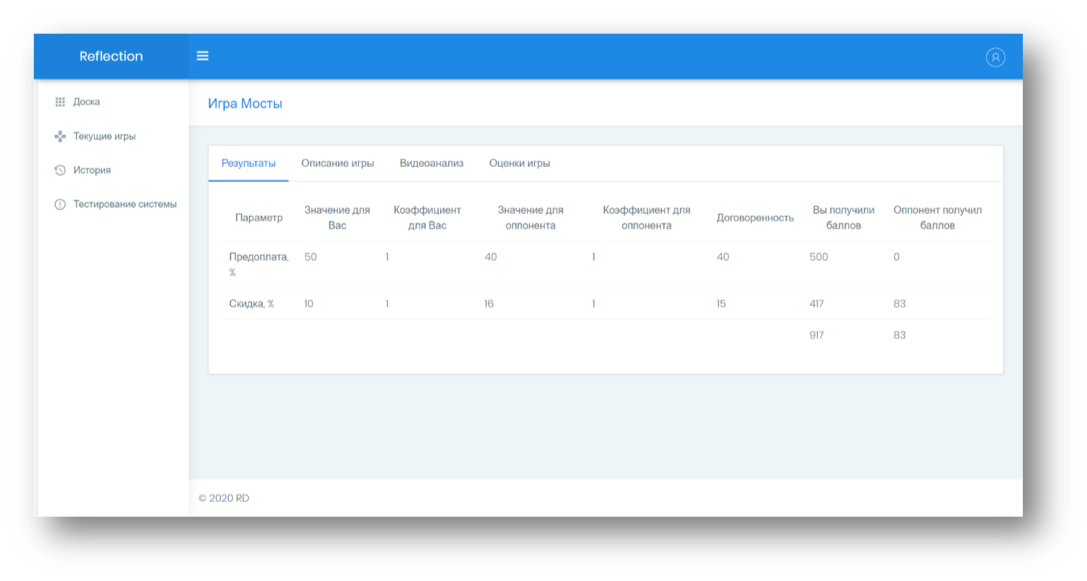This screenshot has width=1087, height=581.
Task: Click agreement value 15 in Скидка row
Action: pos(721,304)
